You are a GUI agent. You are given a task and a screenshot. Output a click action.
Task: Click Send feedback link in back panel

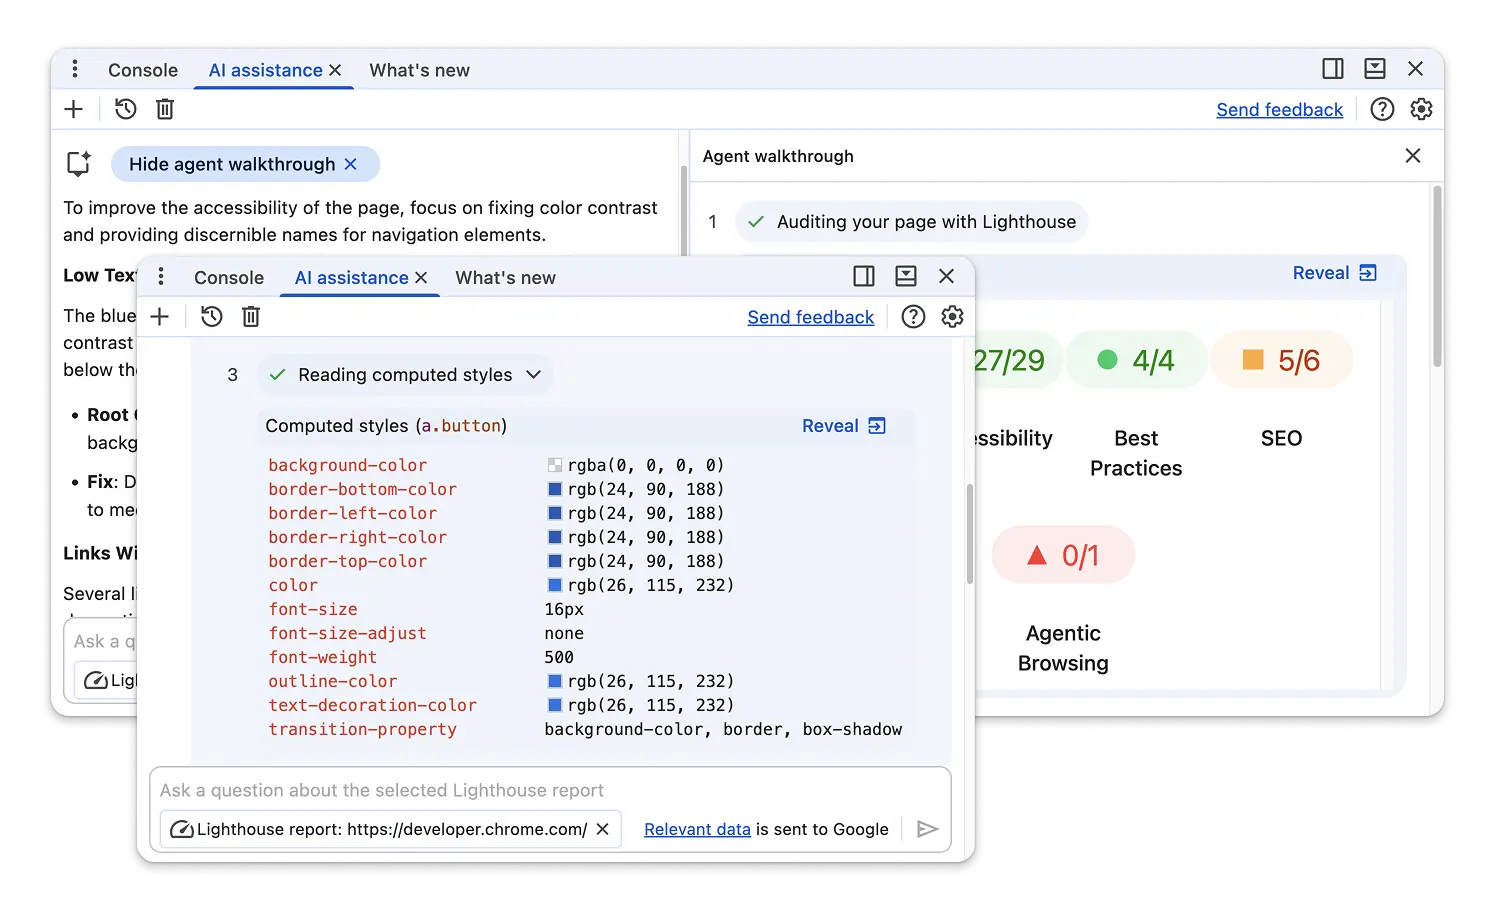tap(1279, 110)
